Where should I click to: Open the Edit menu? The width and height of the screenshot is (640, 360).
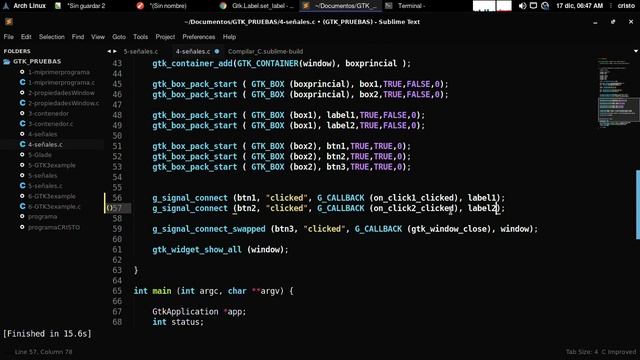(26, 37)
